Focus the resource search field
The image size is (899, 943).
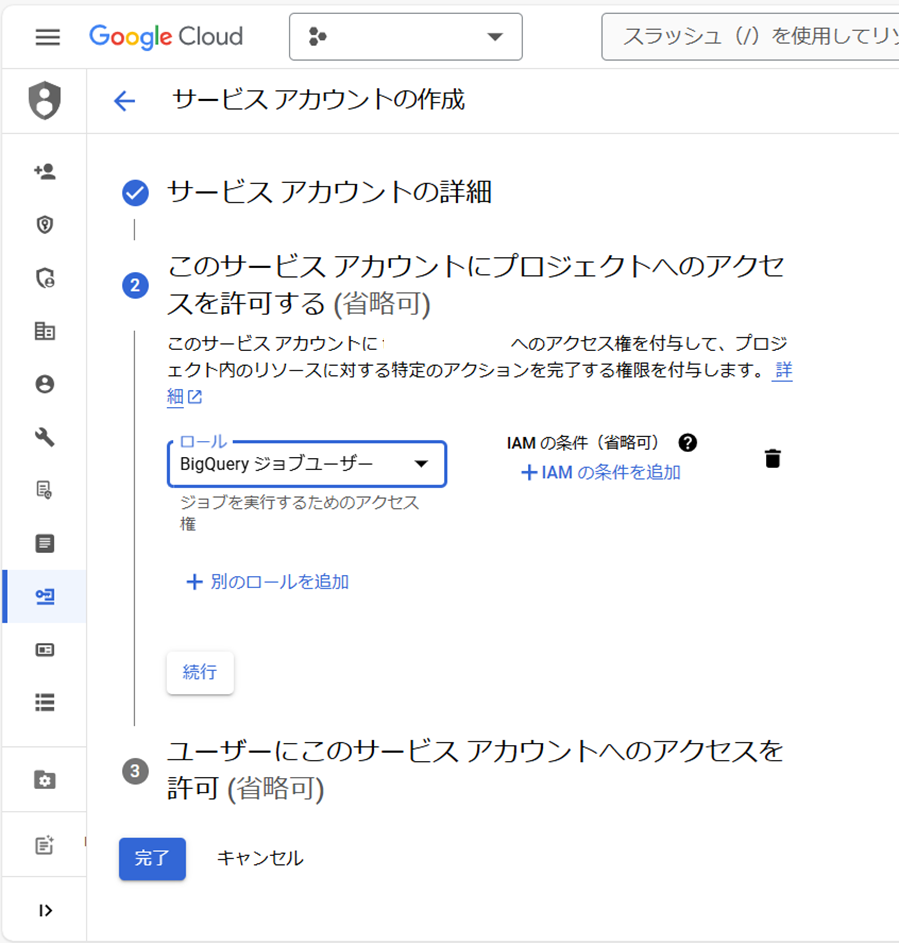(x=750, y=37)
